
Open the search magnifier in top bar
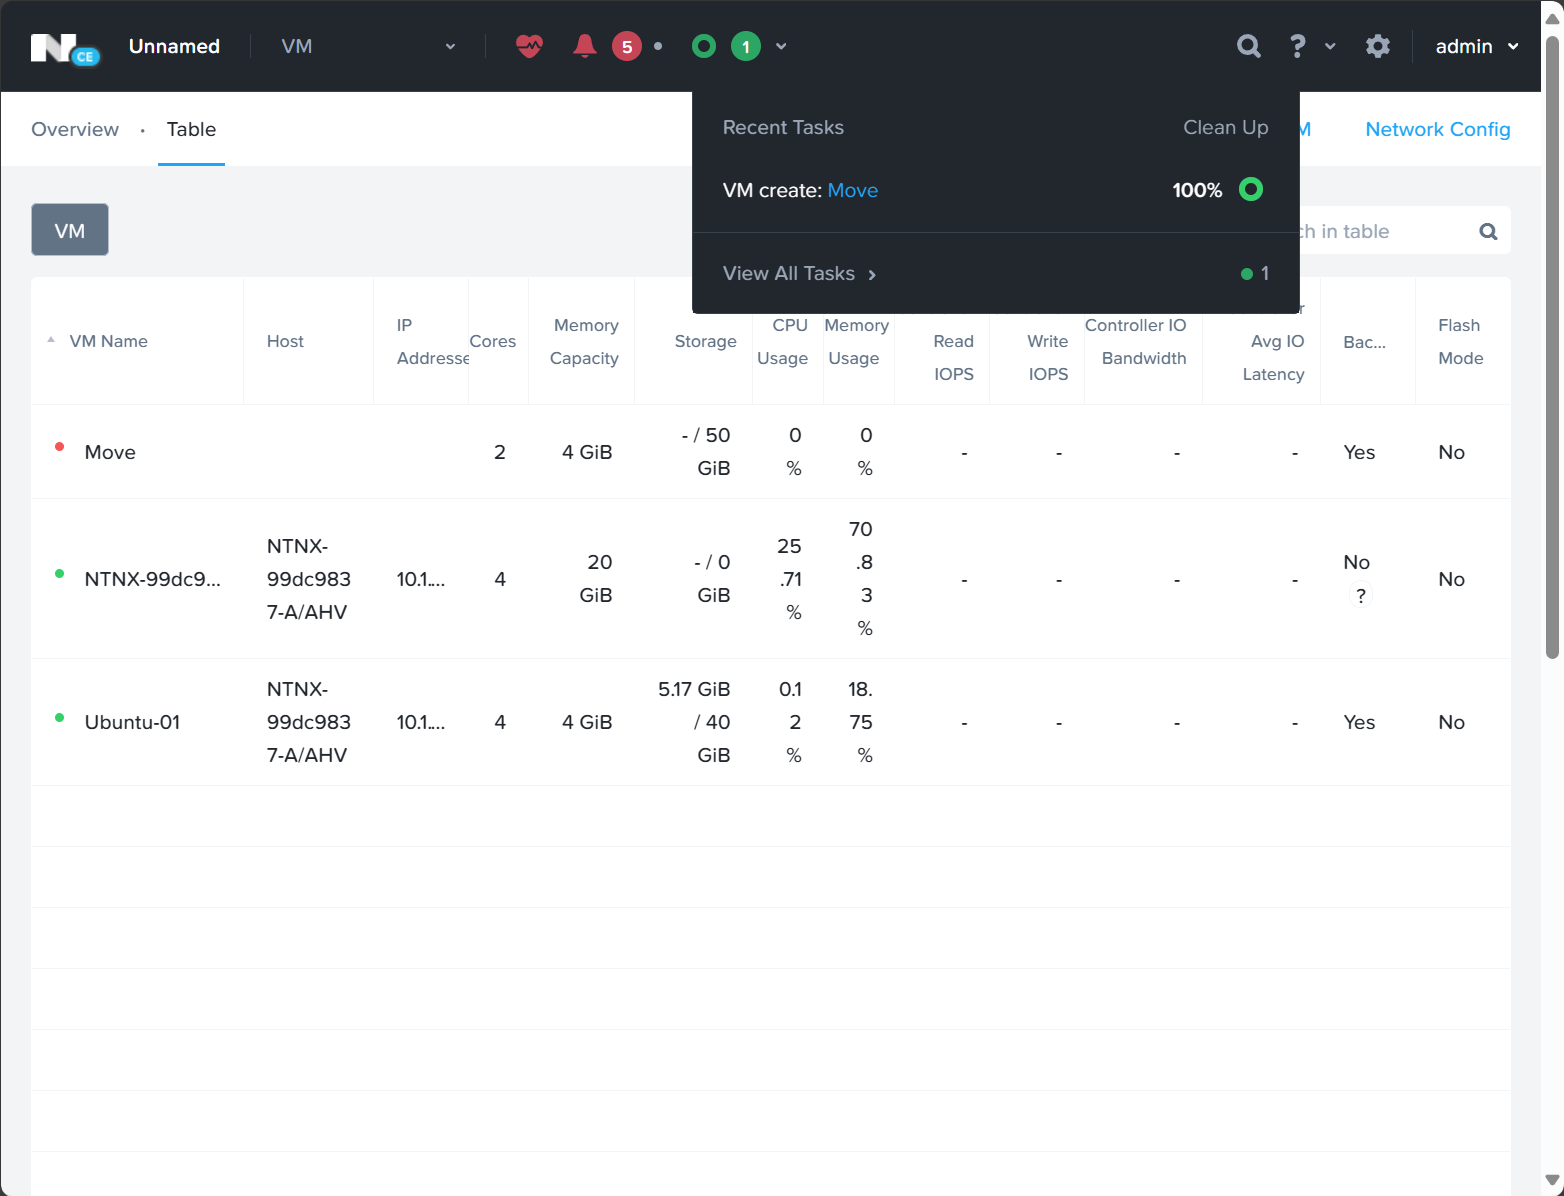(1248, 46)
